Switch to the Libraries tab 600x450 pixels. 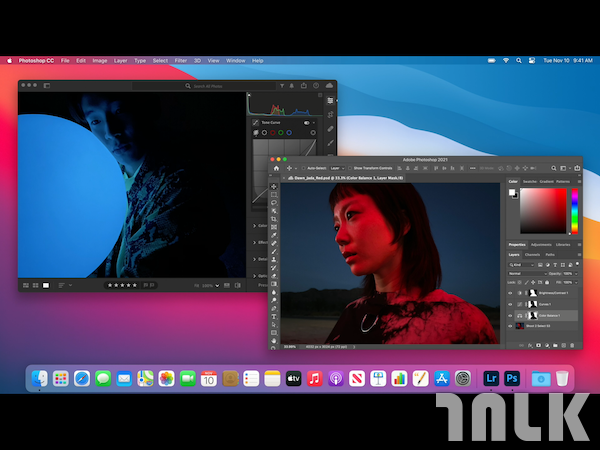pos(563,245)
